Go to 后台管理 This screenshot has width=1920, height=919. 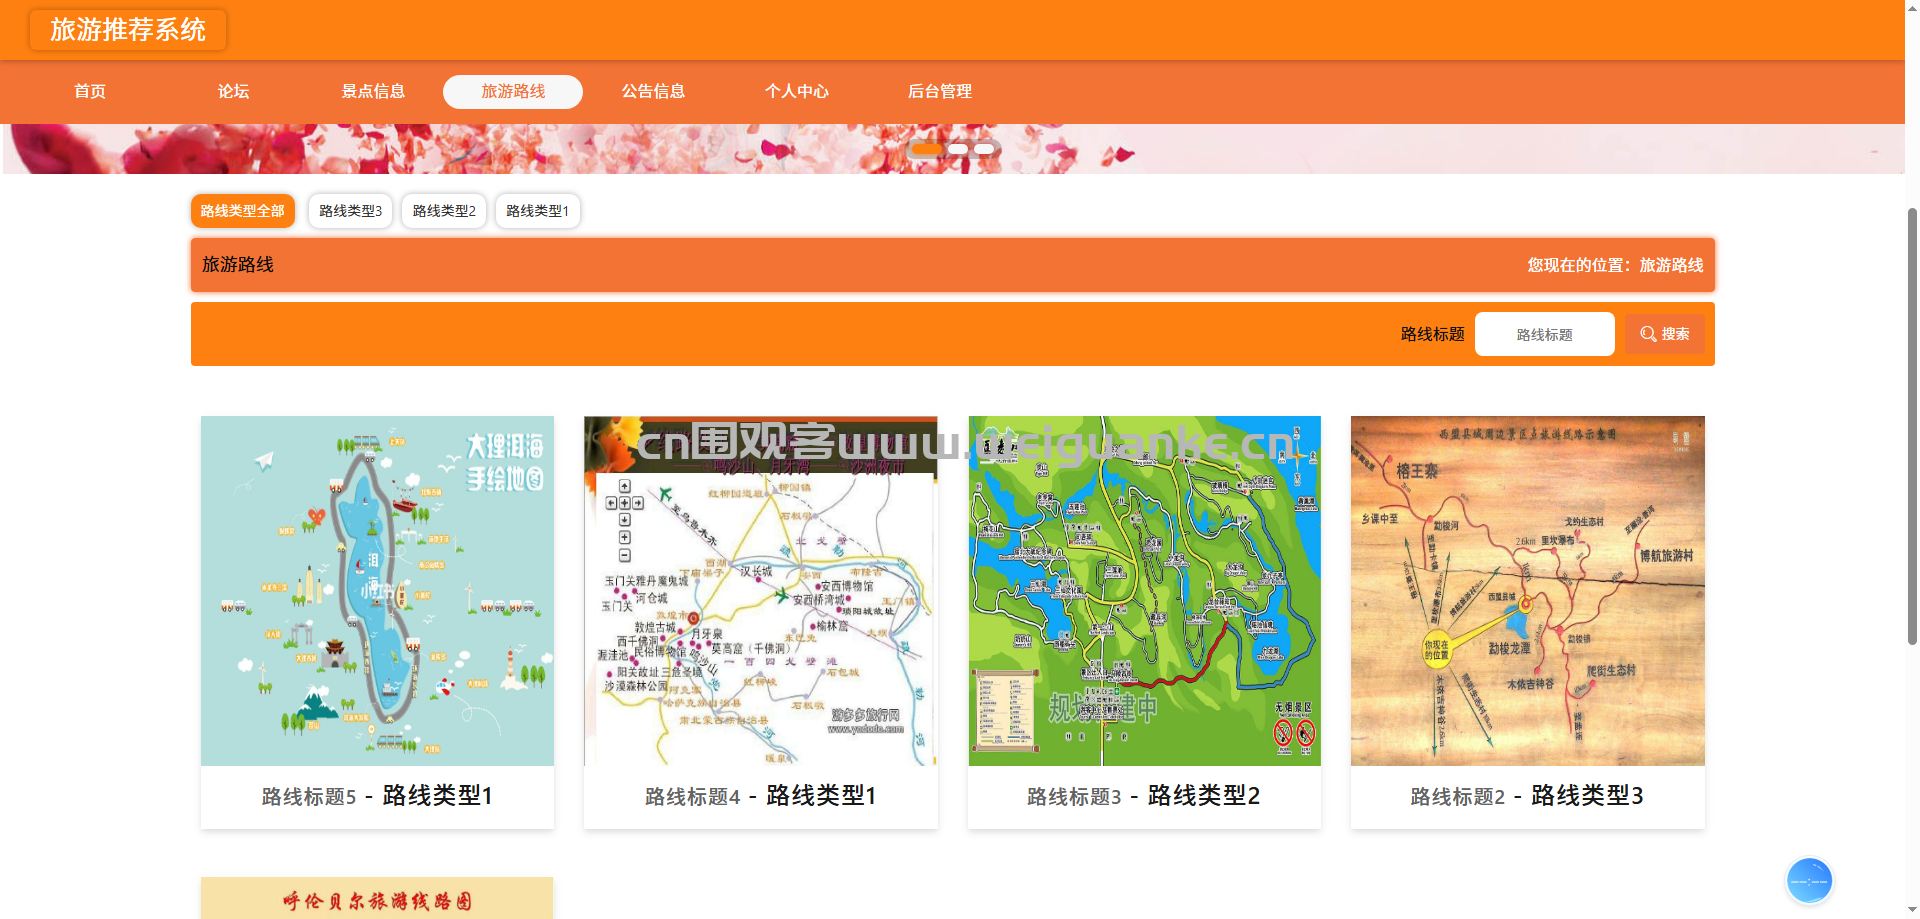940,91
